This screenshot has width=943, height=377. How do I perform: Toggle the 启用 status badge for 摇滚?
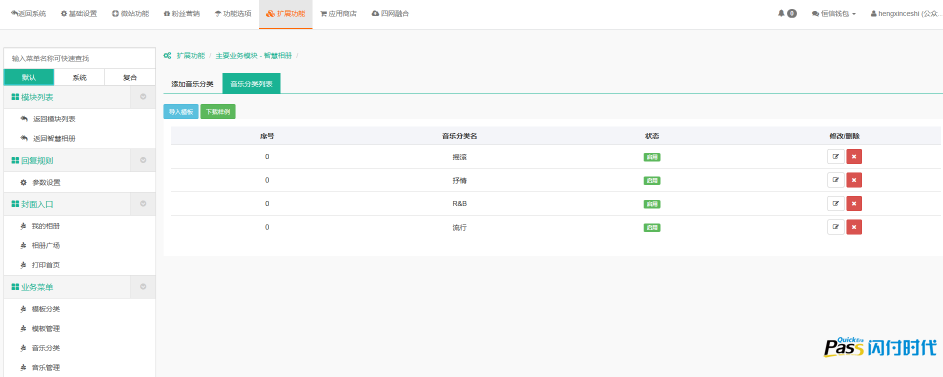652,157
